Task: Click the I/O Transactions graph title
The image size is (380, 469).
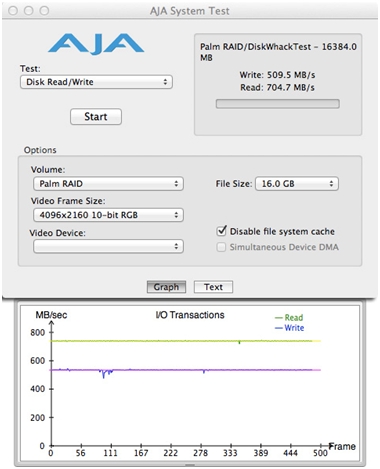Action: (x=190, y=315)
